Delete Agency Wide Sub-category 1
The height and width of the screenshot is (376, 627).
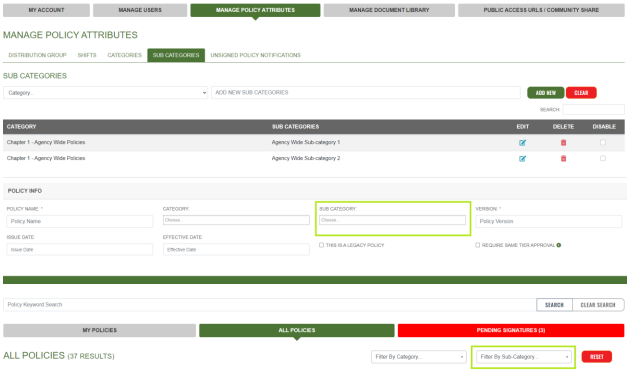tap(563, 142)
